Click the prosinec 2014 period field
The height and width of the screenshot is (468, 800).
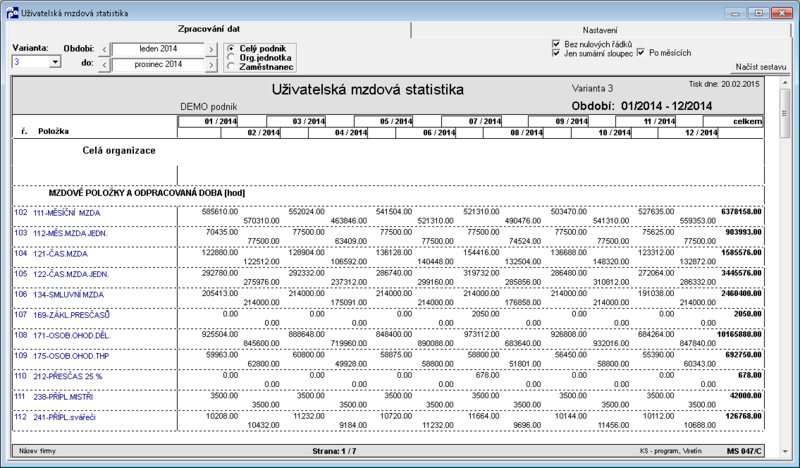coord(158,64)
